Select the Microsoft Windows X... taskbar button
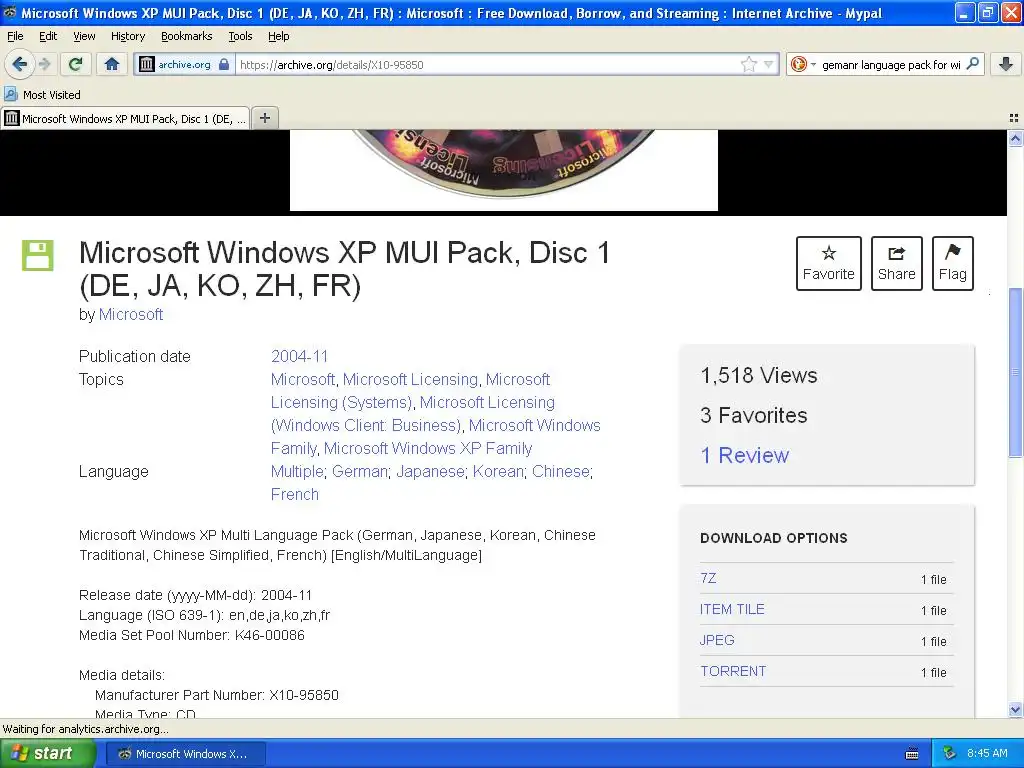Image resolution: width=1024 pixels, height=768 pixels. pyautogui.click(x=185, y=754)
